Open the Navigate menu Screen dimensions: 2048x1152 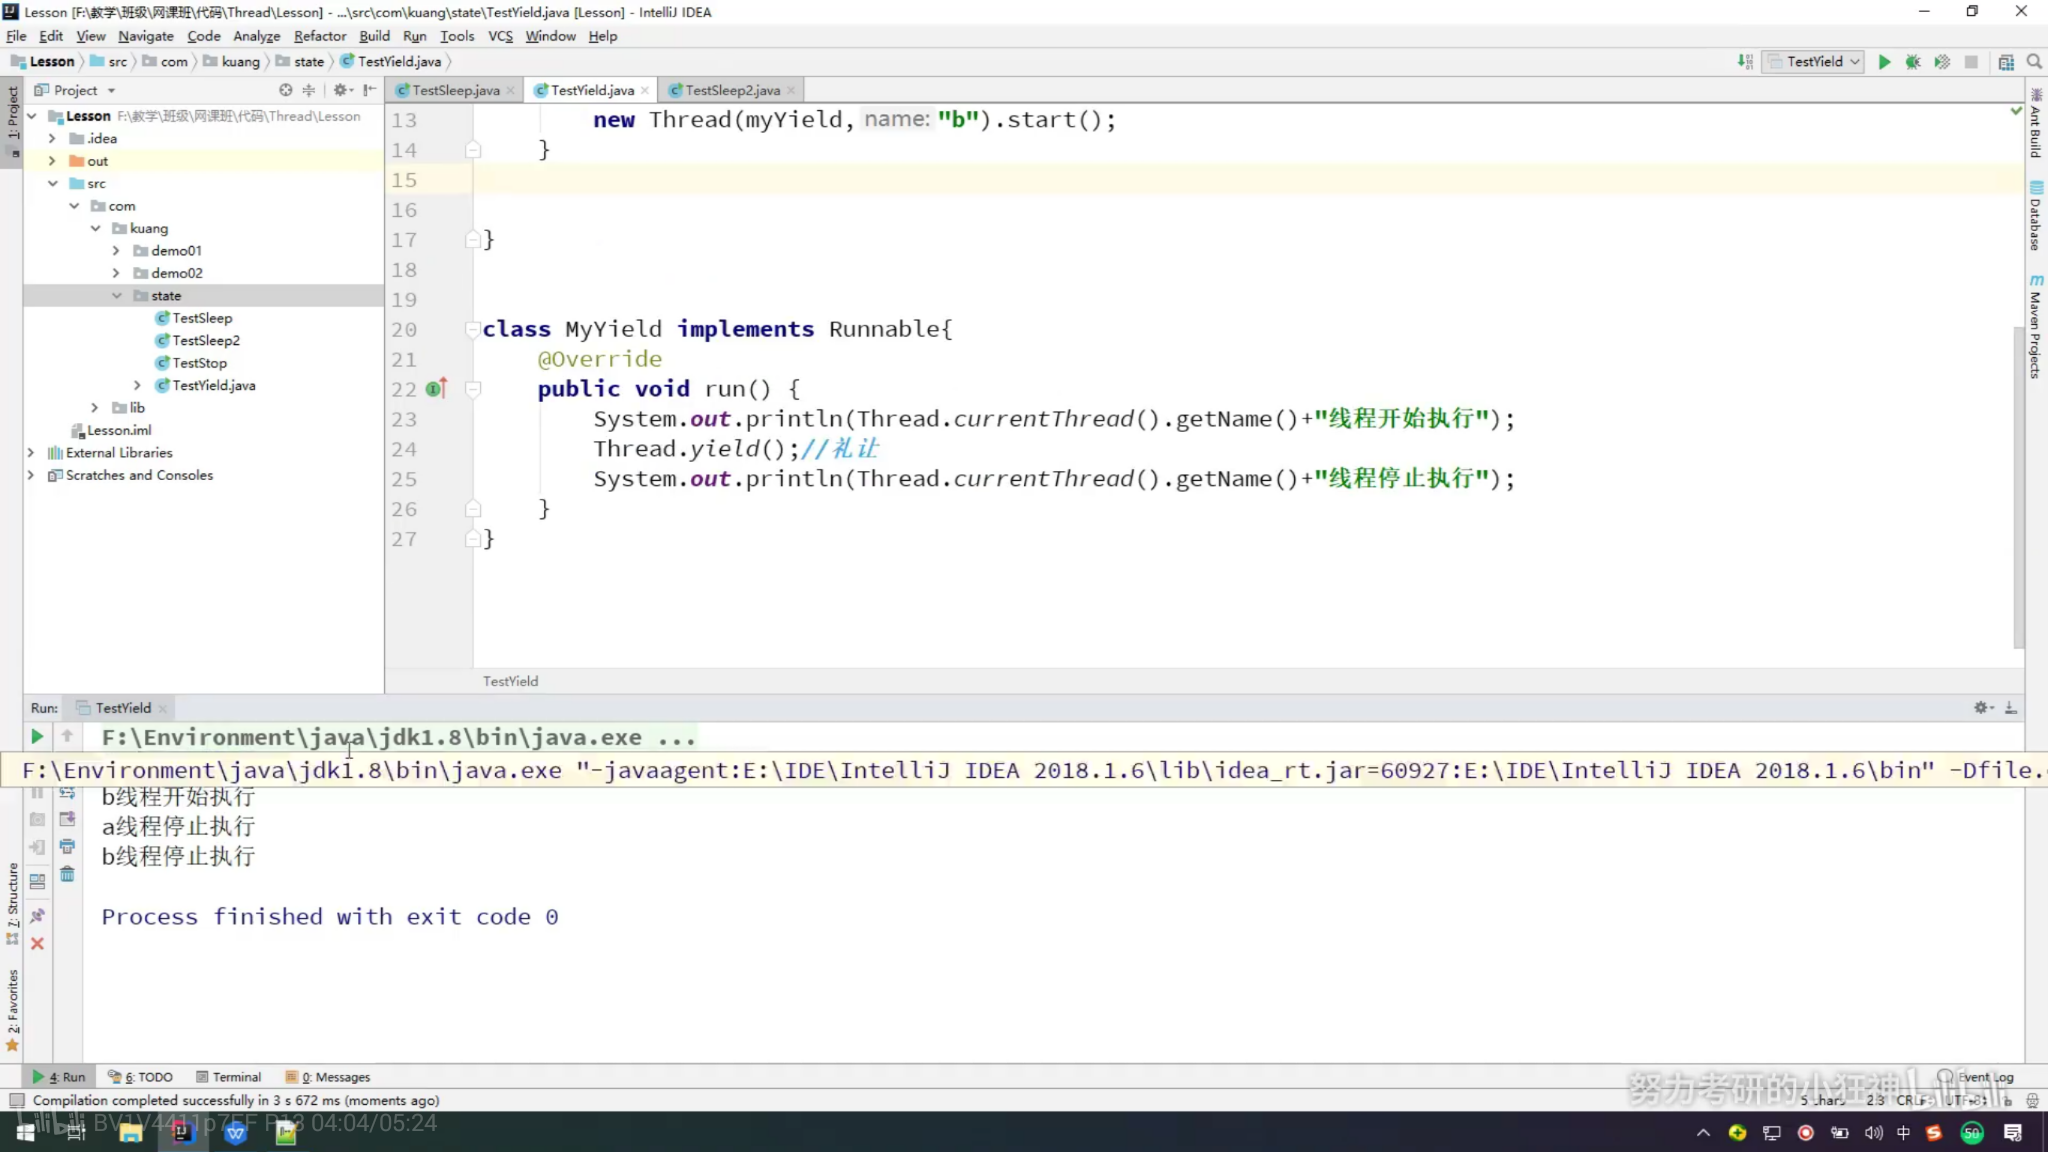coord(146,36)
